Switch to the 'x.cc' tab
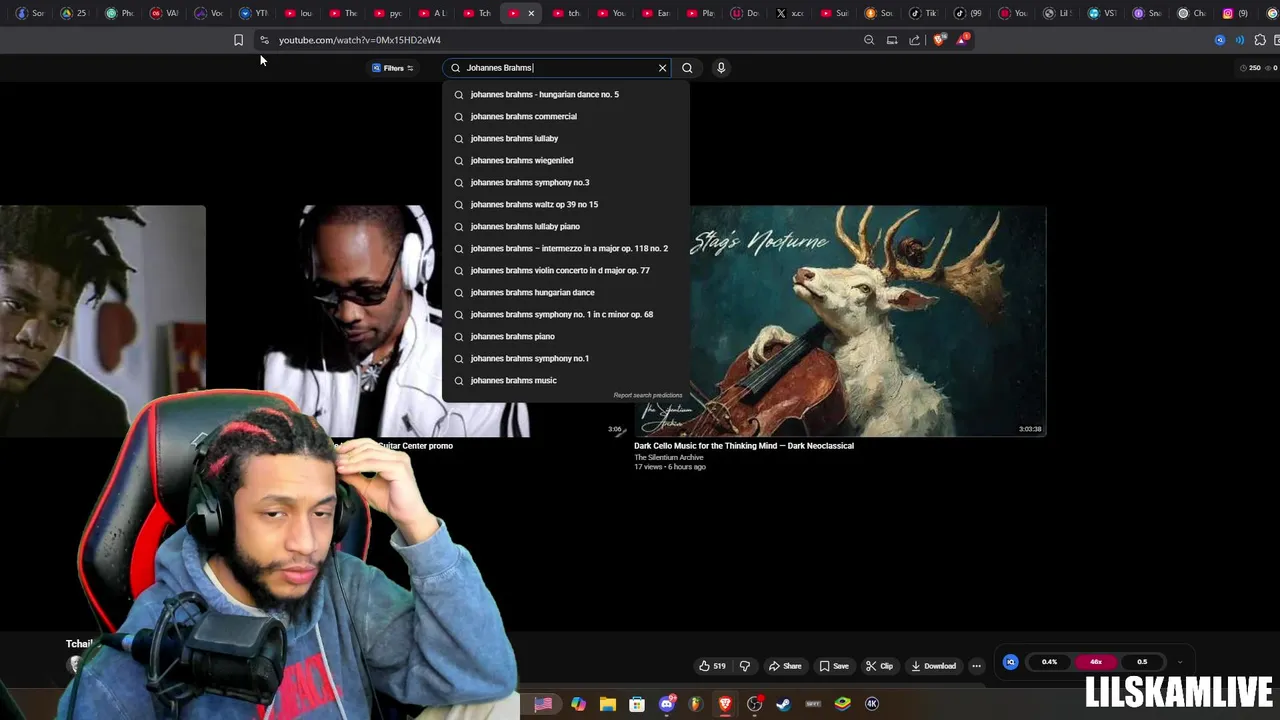1280x720 pixels. [789, 13]
